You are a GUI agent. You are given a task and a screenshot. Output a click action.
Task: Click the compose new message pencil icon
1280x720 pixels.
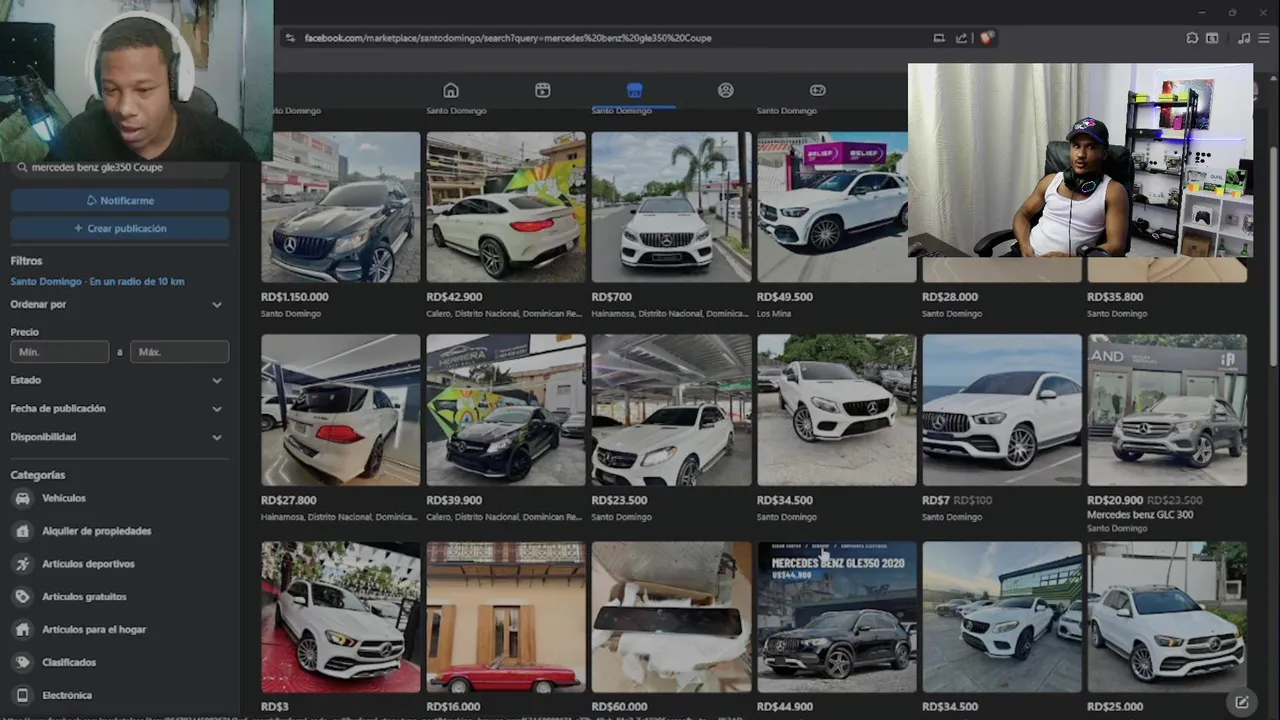pyautogui.click(x=1242, y=702)
